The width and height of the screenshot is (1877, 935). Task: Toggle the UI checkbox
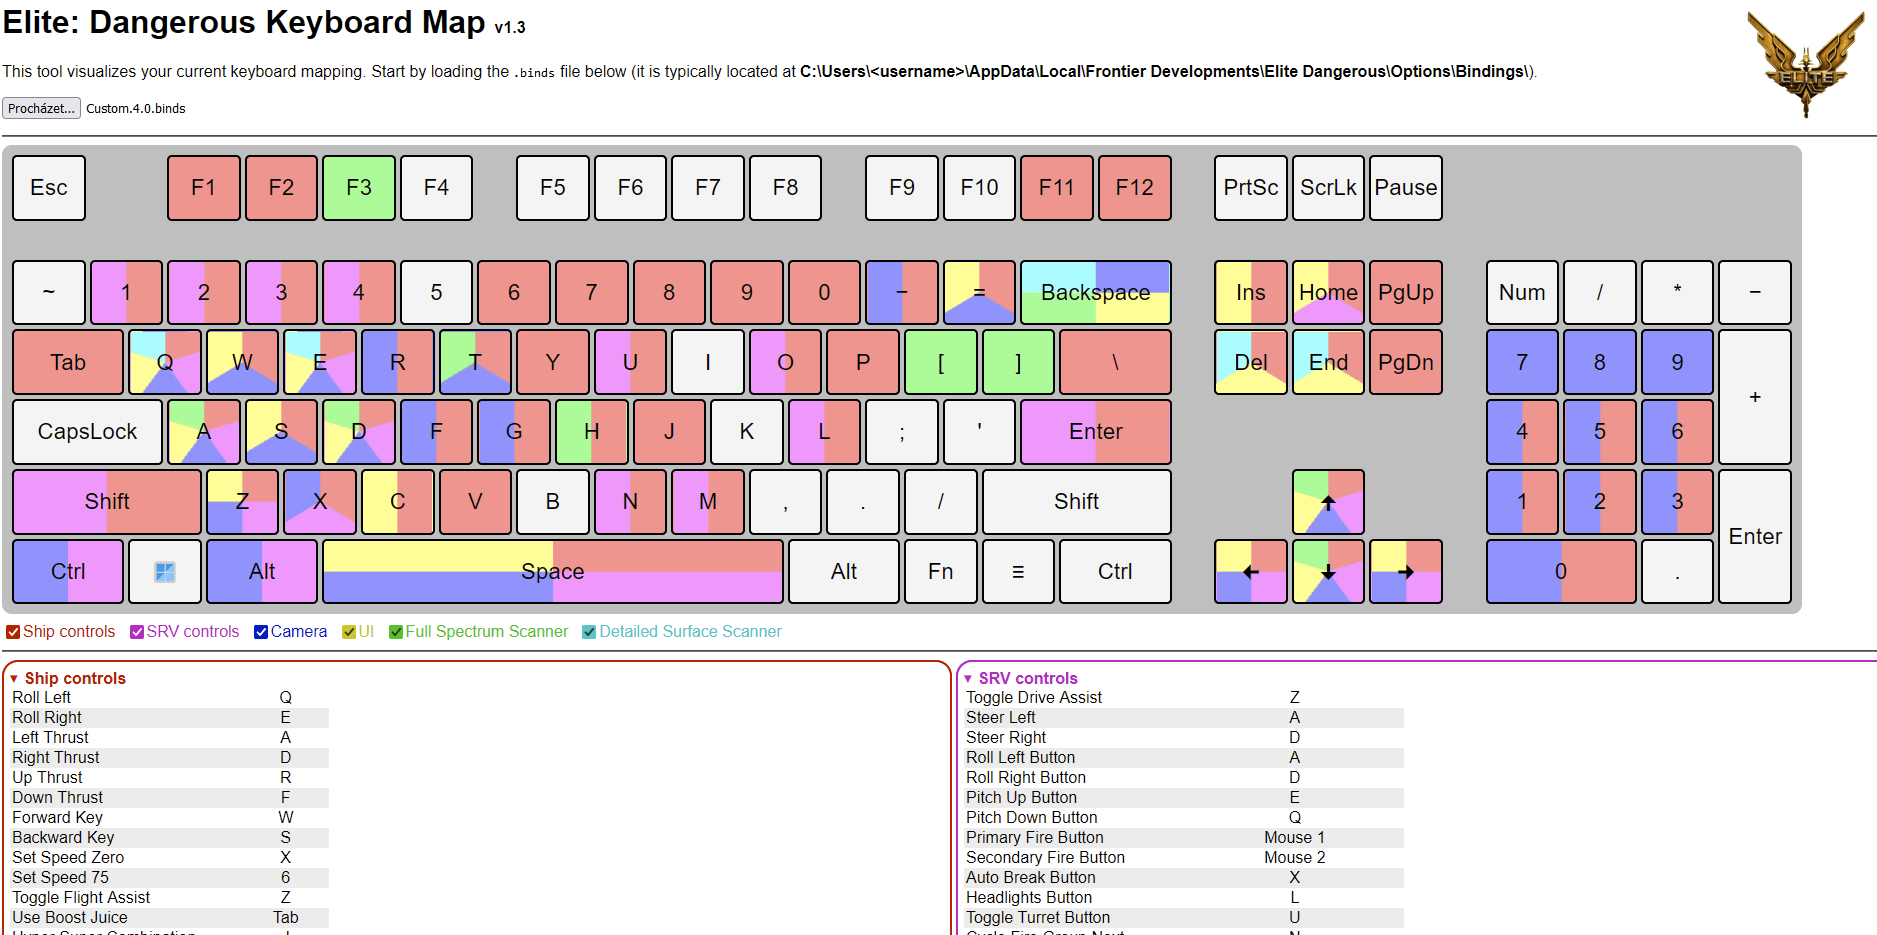click(349, 632)
